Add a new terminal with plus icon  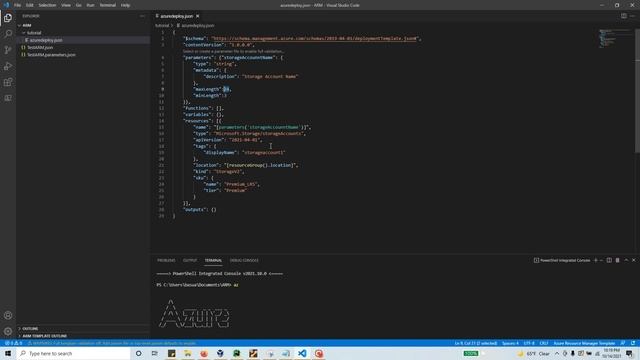click(x=596, y=260)
